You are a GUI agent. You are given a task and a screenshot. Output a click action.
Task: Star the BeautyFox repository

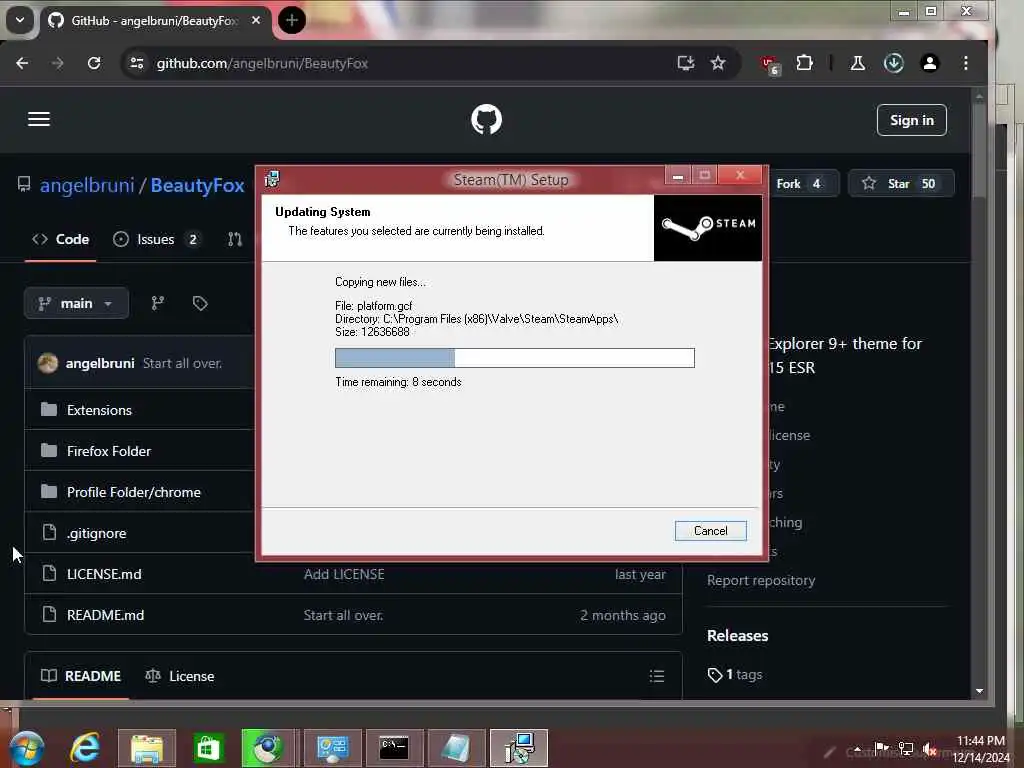pyautogui.click(x=901, y=184)
